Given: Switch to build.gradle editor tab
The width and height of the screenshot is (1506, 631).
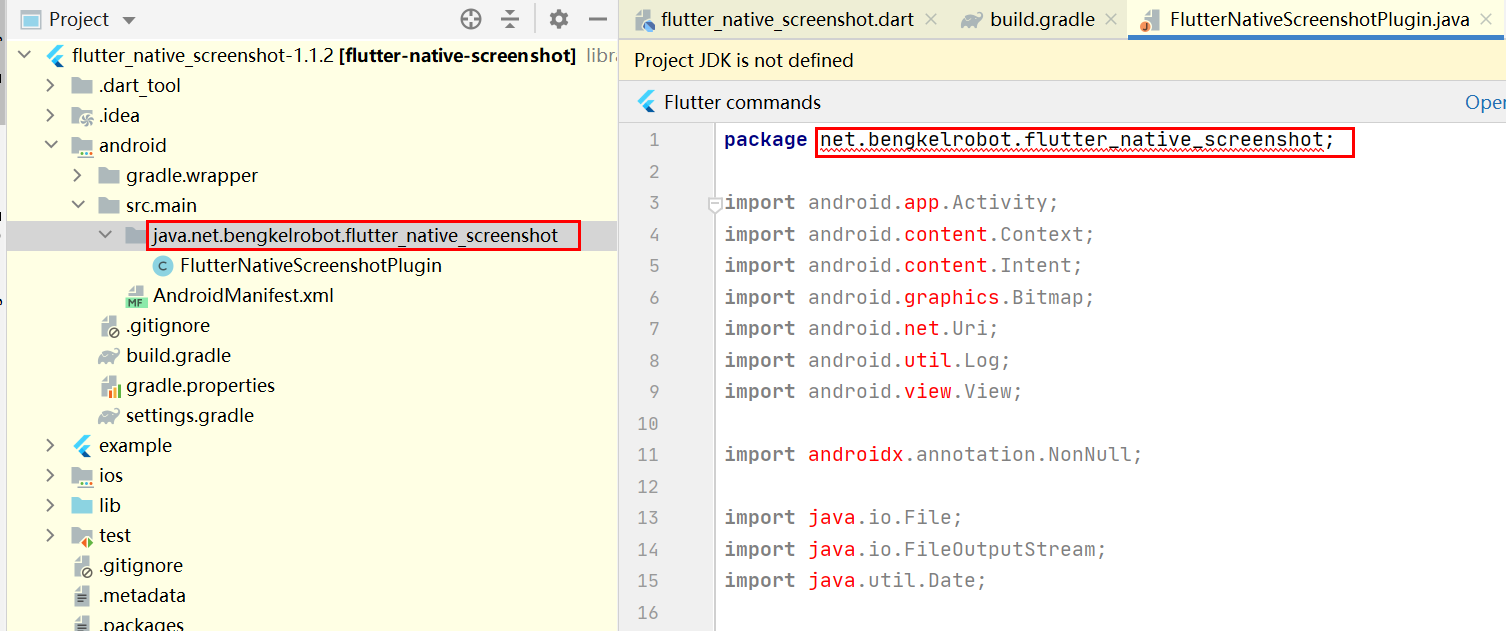Looking at the screenshot, I should point(1042,20).
